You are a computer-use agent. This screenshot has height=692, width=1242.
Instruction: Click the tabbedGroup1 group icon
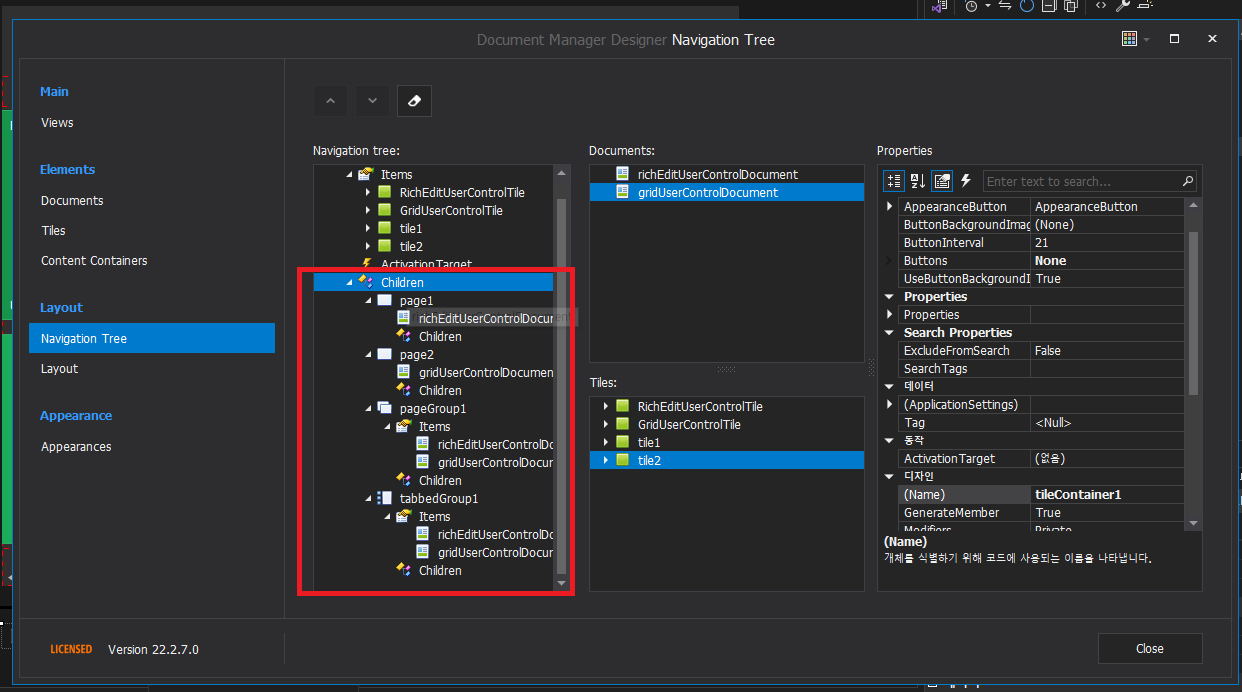[x=384, y=498]
